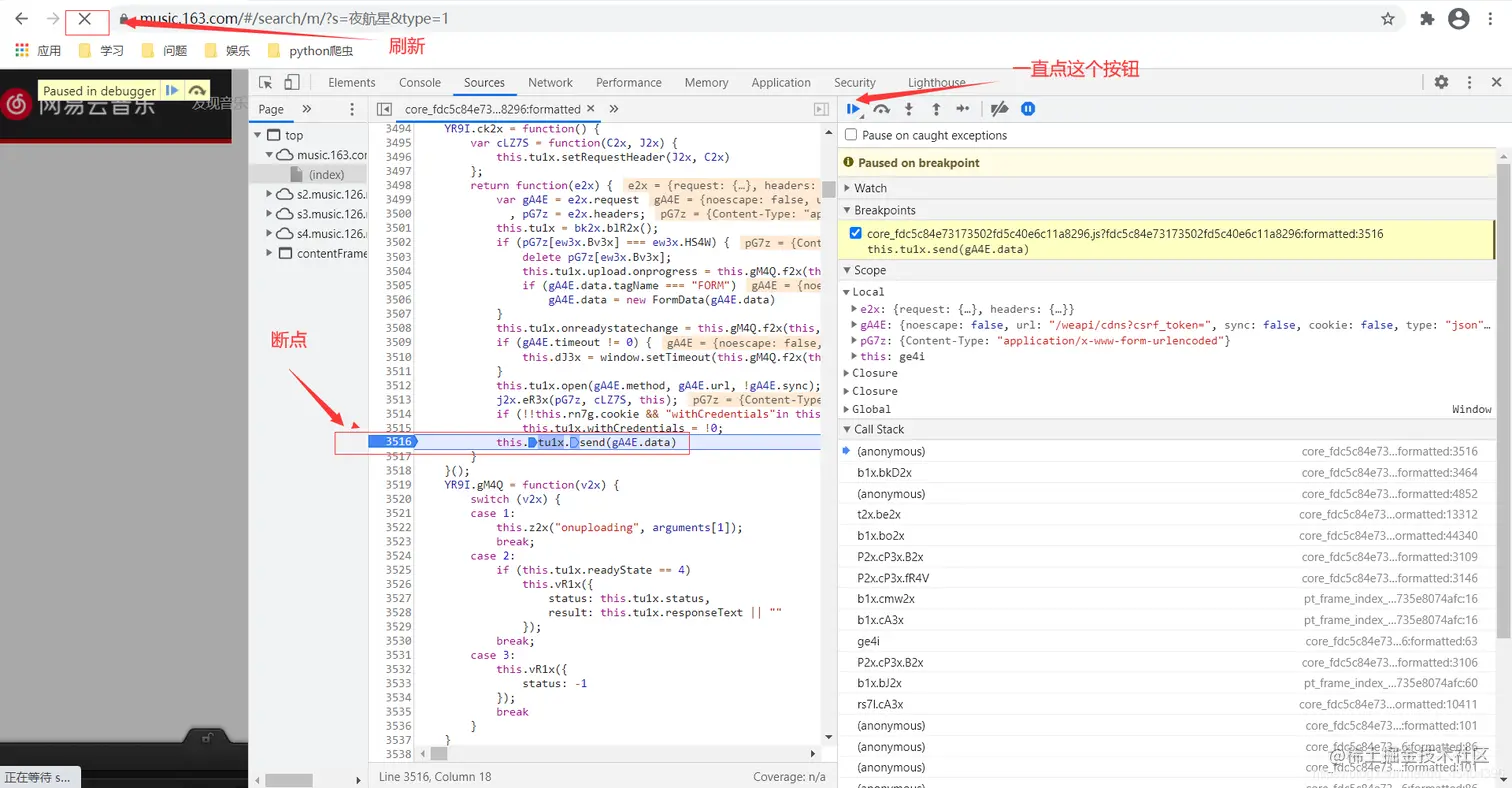This screenshot has height=788, width=1512.
Task: Go back to previous page
Action: click(x=21, y=18)
